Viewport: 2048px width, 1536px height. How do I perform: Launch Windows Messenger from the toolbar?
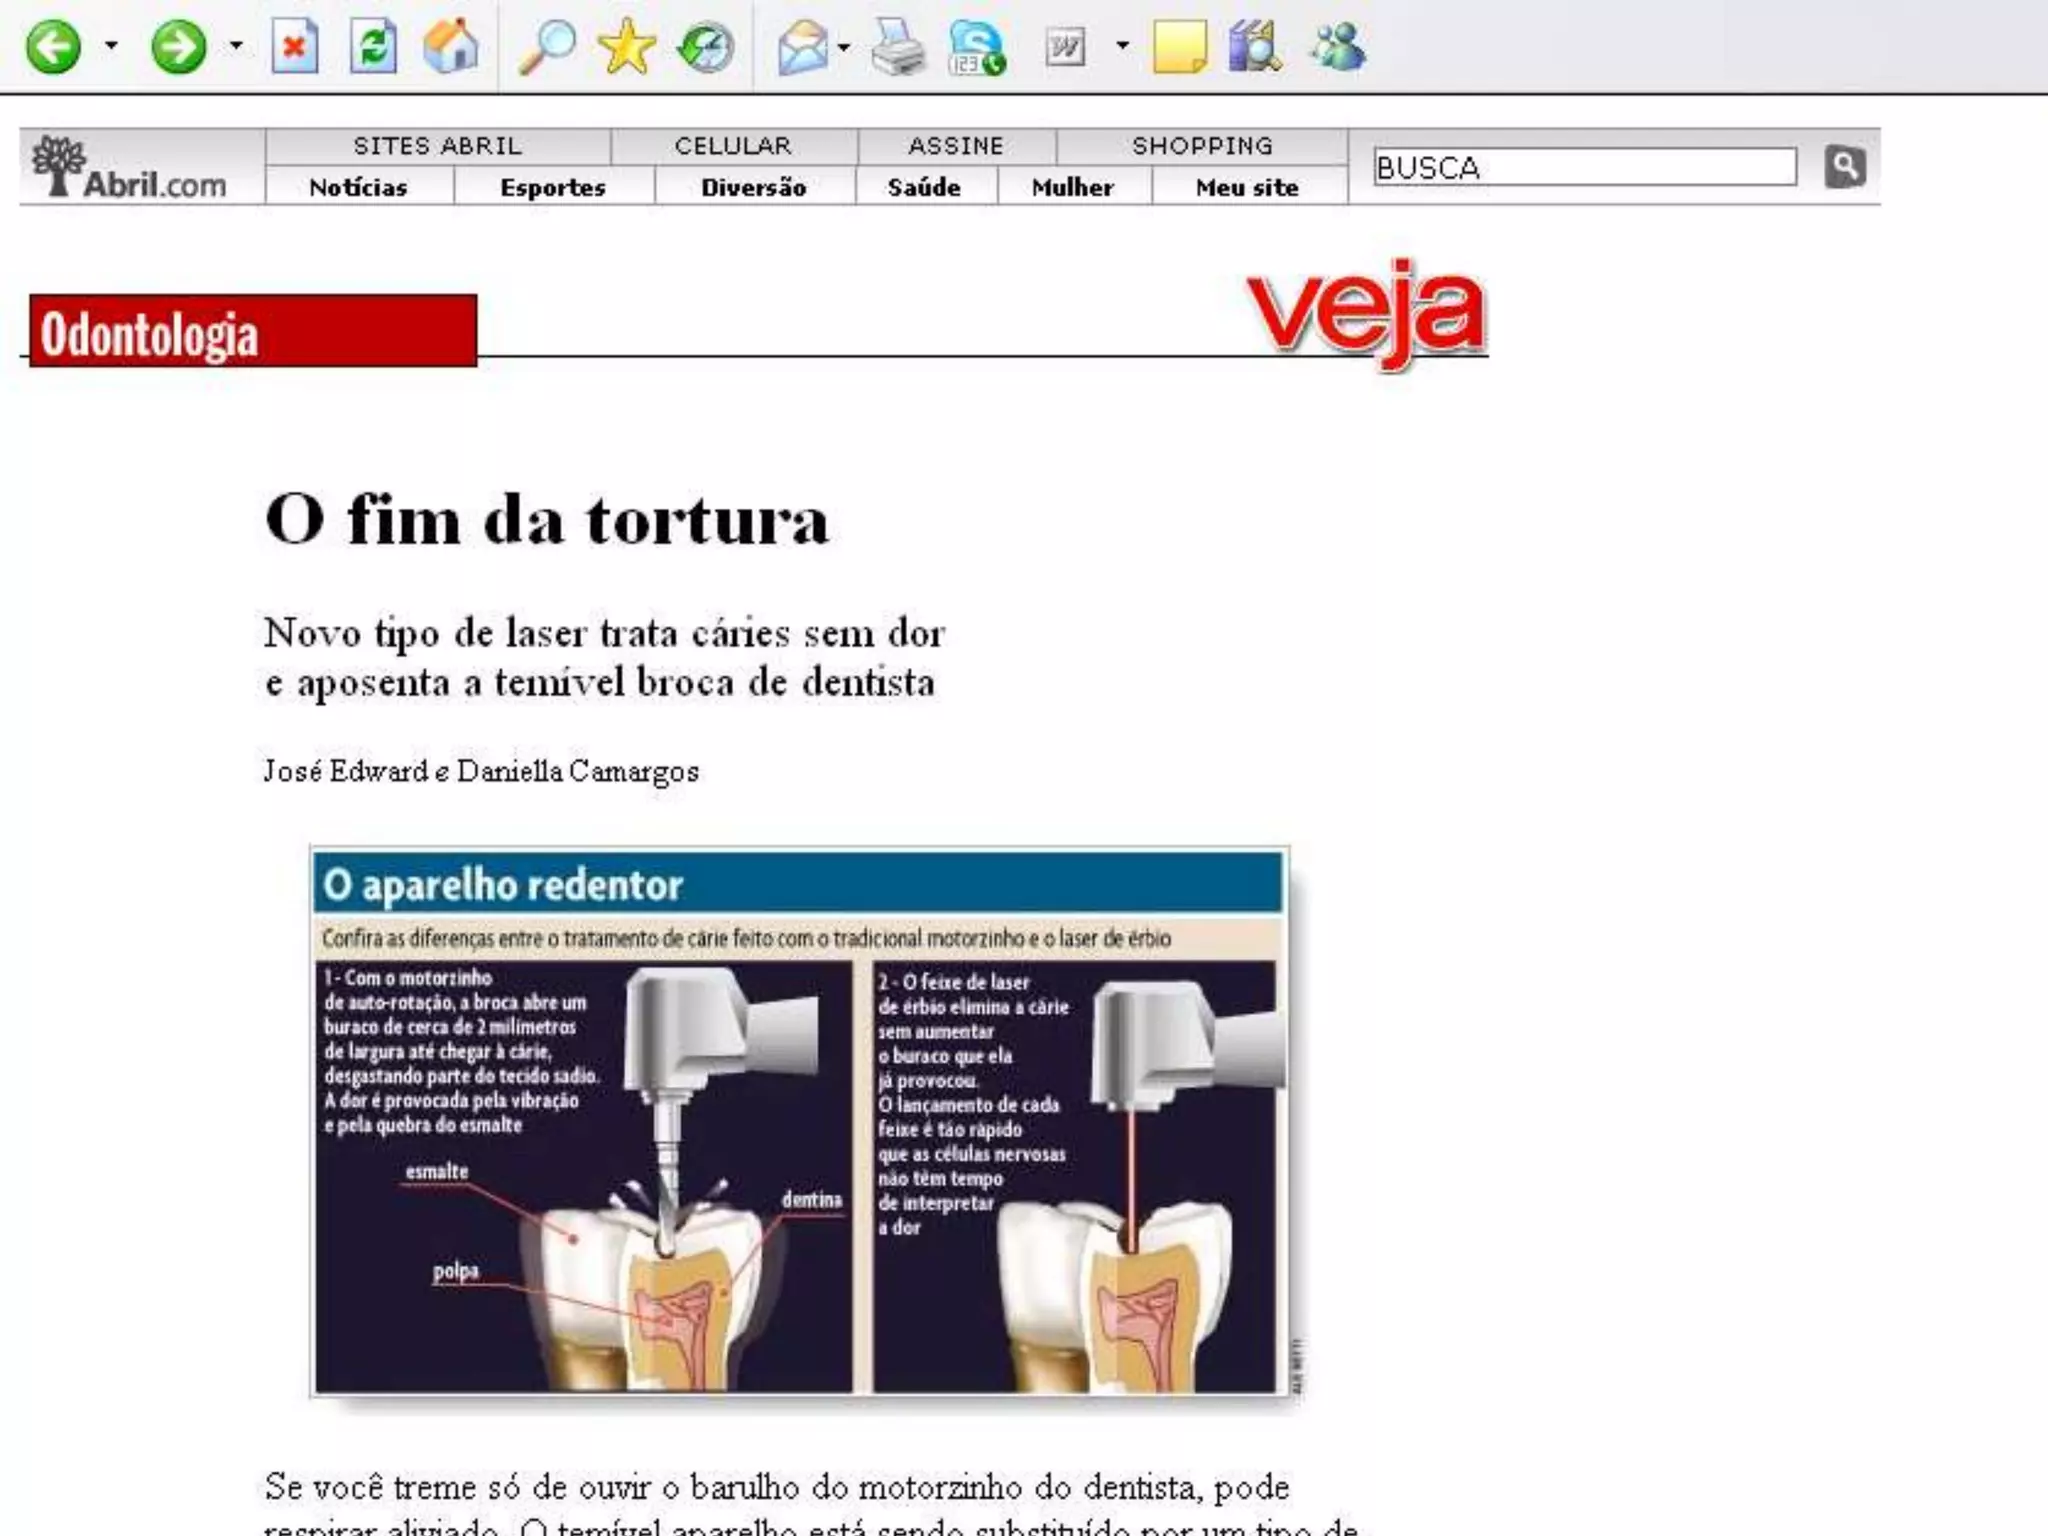[1338, 47]
